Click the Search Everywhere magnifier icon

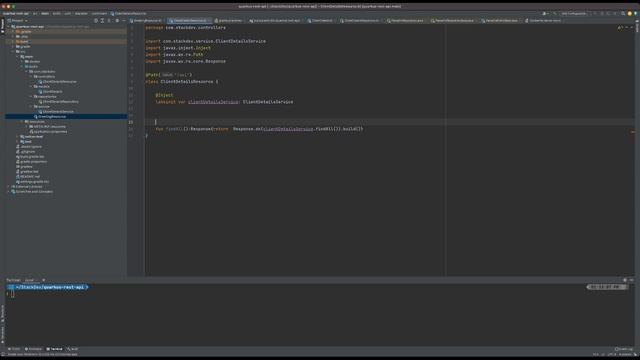click(623, 13)
